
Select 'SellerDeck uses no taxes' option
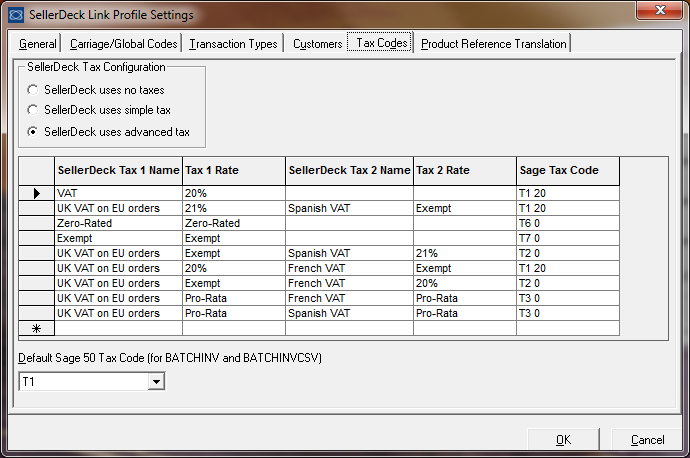pyautogui.click(x=34, y=90)
